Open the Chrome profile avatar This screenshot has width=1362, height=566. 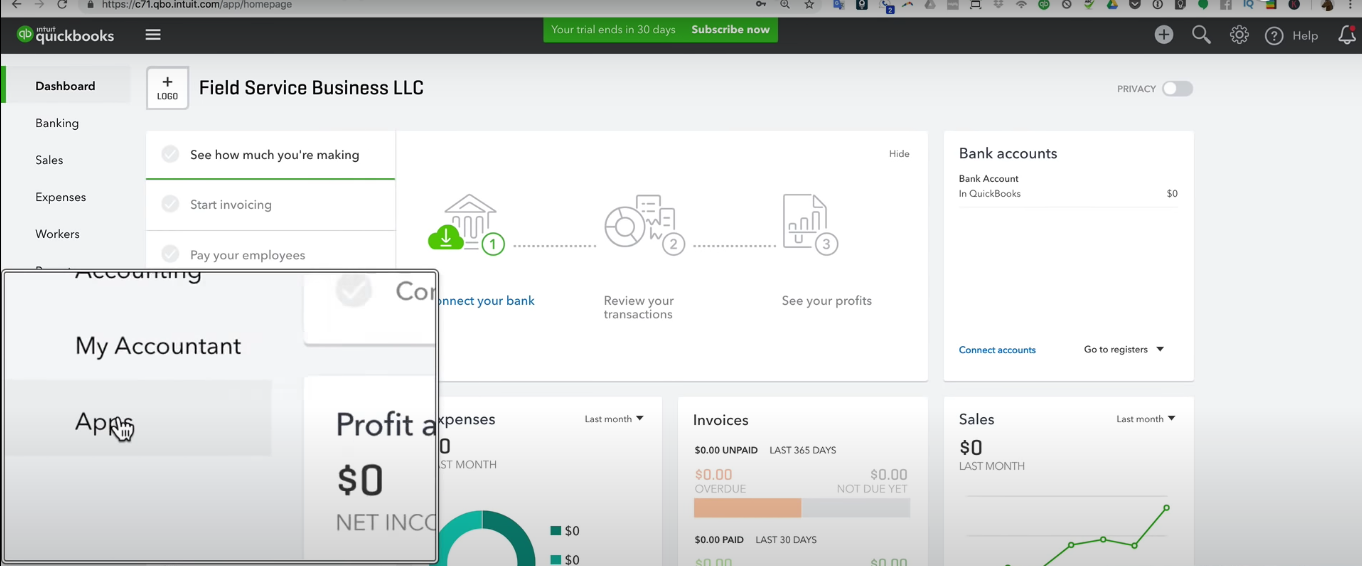[x=1327, y=5]
